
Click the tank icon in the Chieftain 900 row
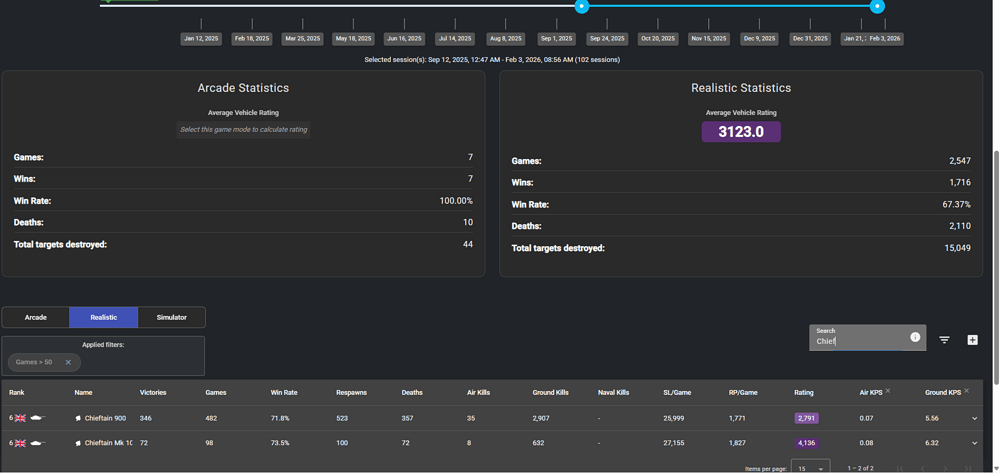coord(38,418)
